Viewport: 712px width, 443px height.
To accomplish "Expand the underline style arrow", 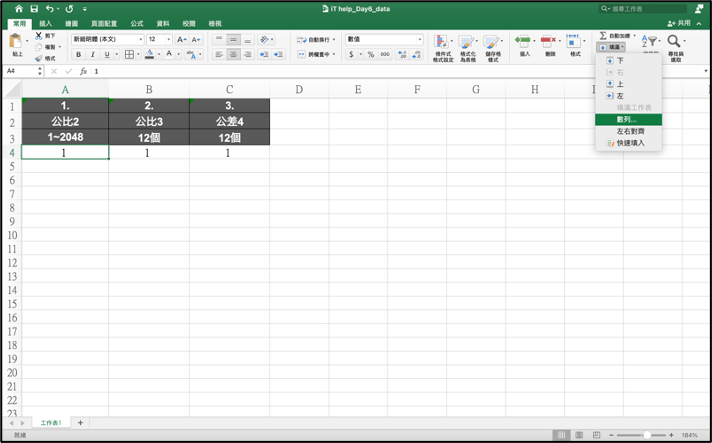I will pyautogui.click(x=117, y=54).
